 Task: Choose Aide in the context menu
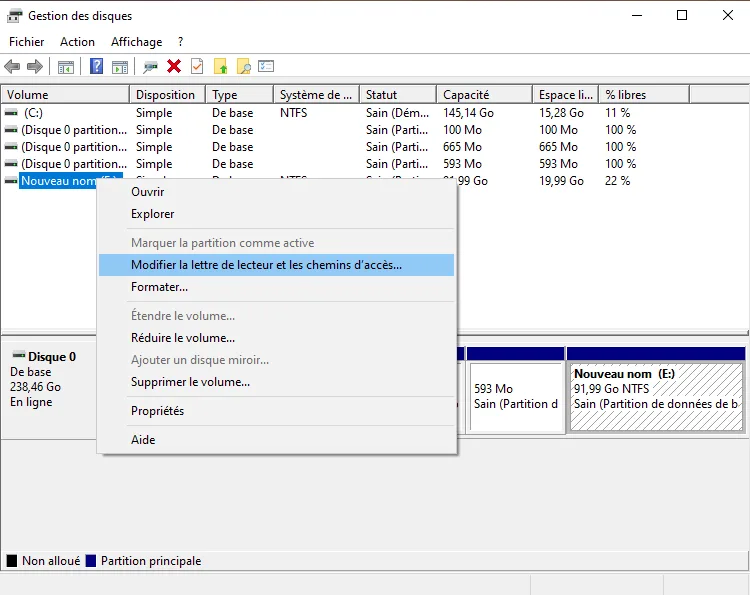276,440
